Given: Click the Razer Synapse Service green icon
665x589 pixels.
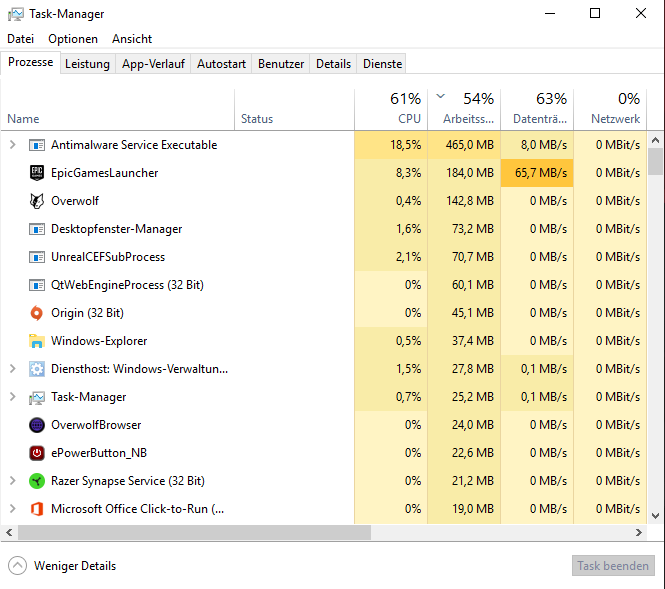Looking at the screenshot, I should pos(37,481).
